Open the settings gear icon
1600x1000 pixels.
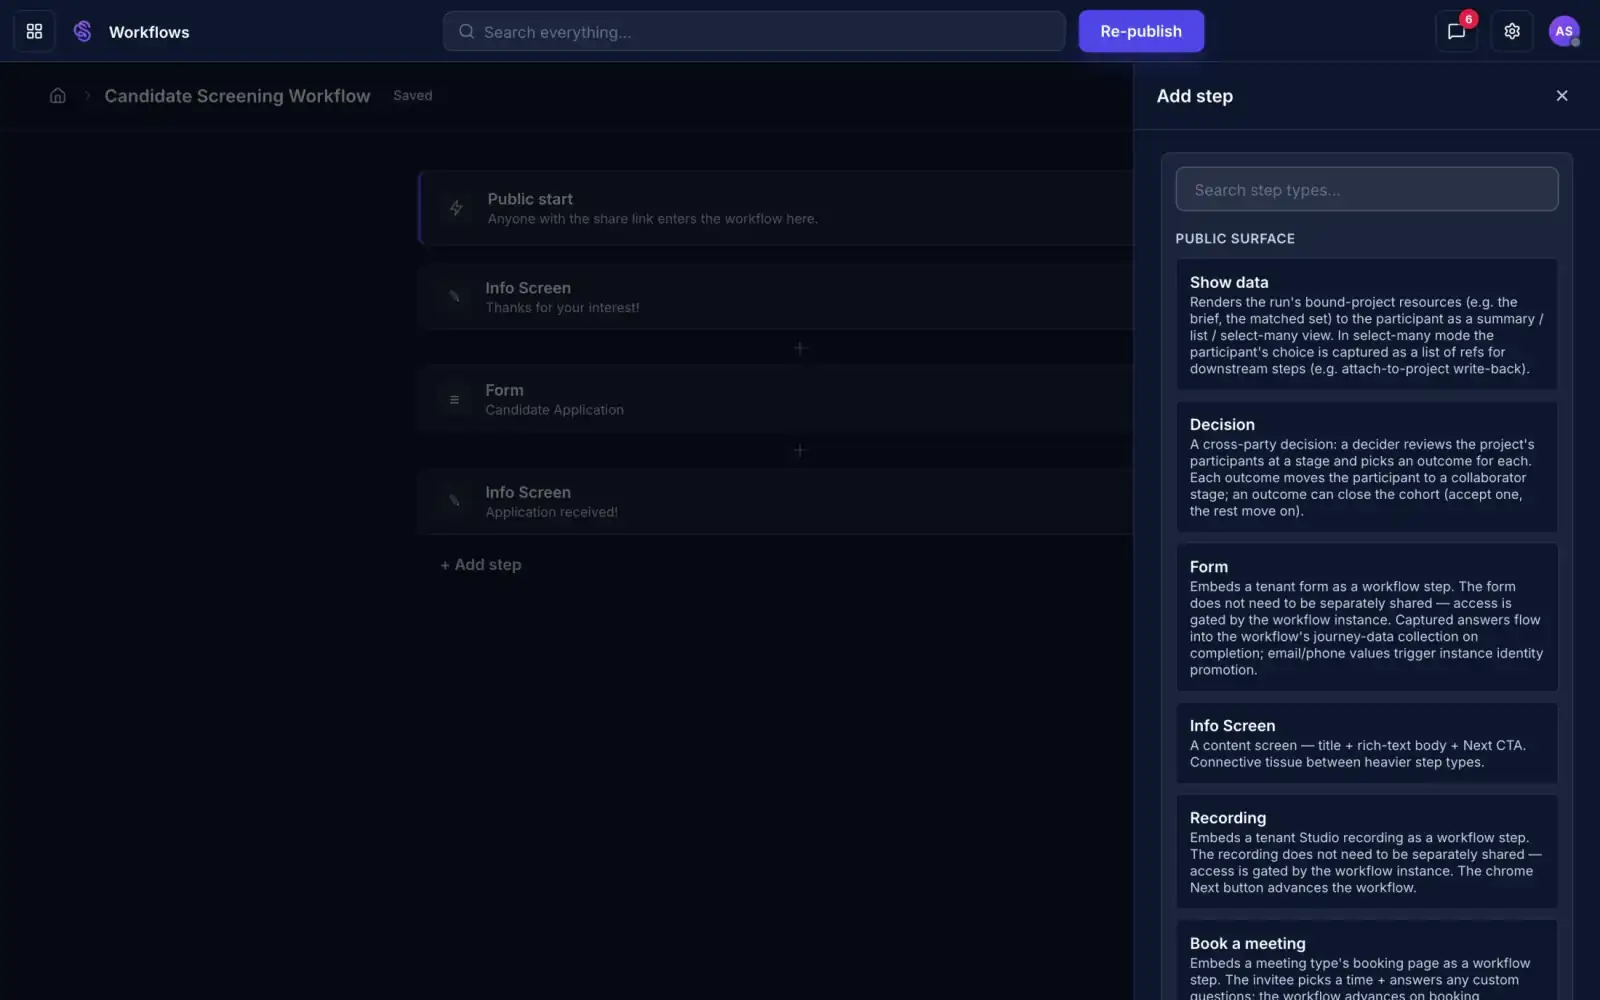pos(1512,31)
